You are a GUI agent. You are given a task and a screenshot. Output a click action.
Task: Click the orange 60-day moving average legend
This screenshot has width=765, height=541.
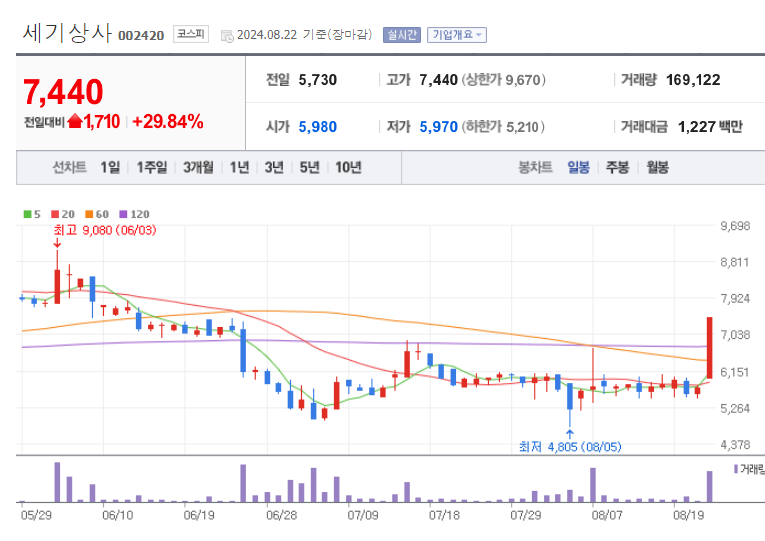click(x=96, y=214)
